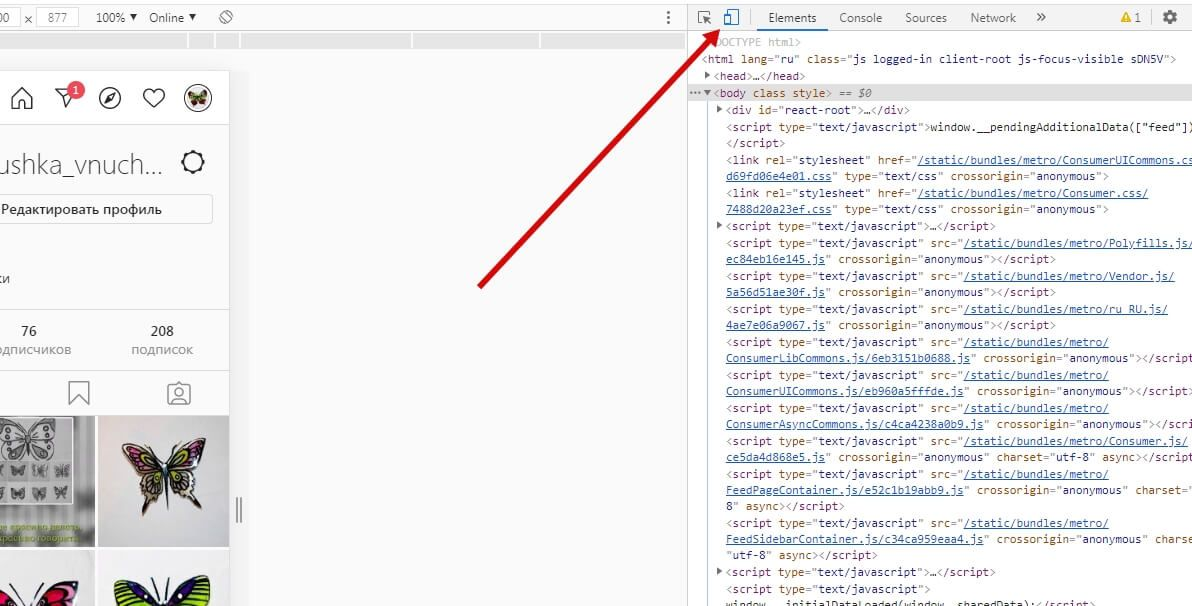Collapse the body element node
Image resolution: width=1192 pixels, height=606 pixels.
[x=708, y=93]
